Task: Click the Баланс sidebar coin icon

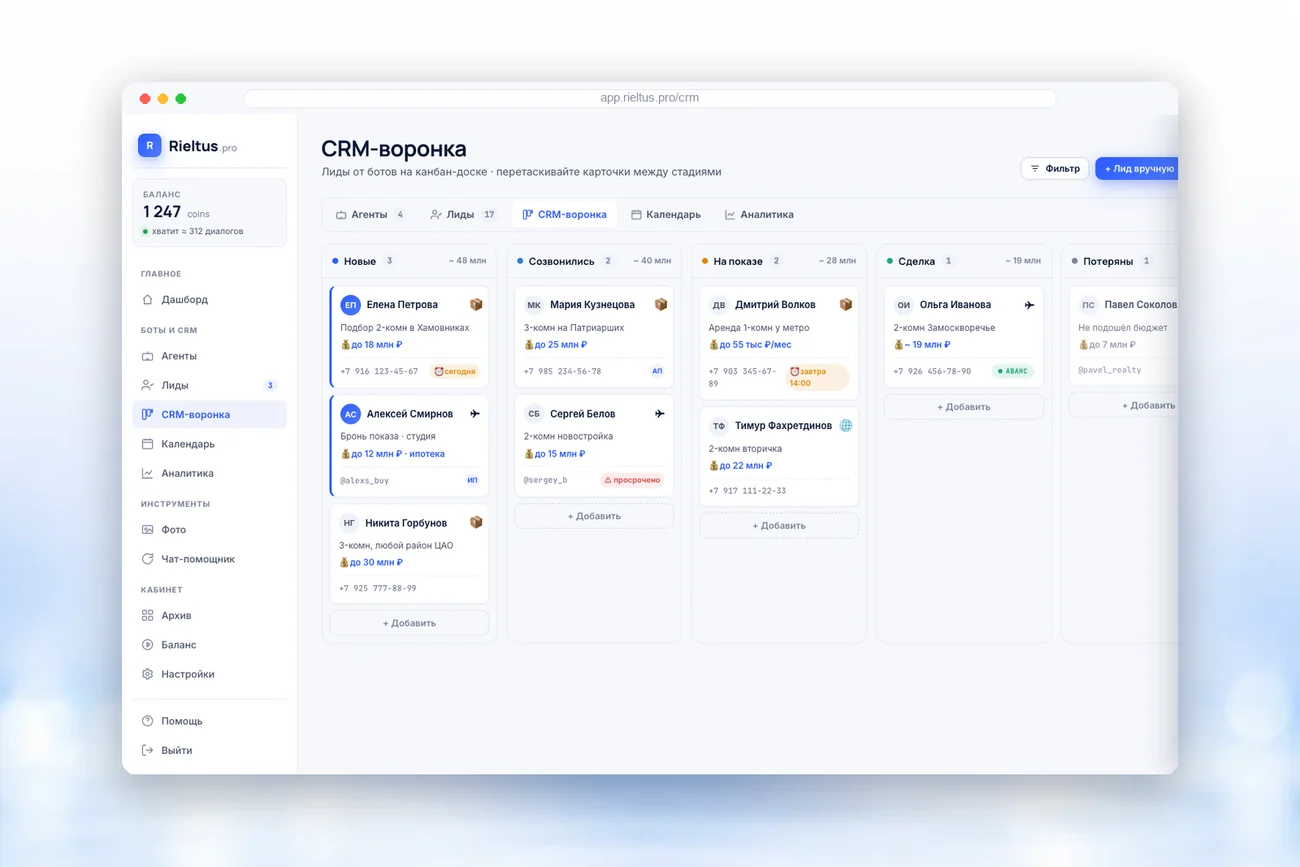Action: [x=147, y=645]
